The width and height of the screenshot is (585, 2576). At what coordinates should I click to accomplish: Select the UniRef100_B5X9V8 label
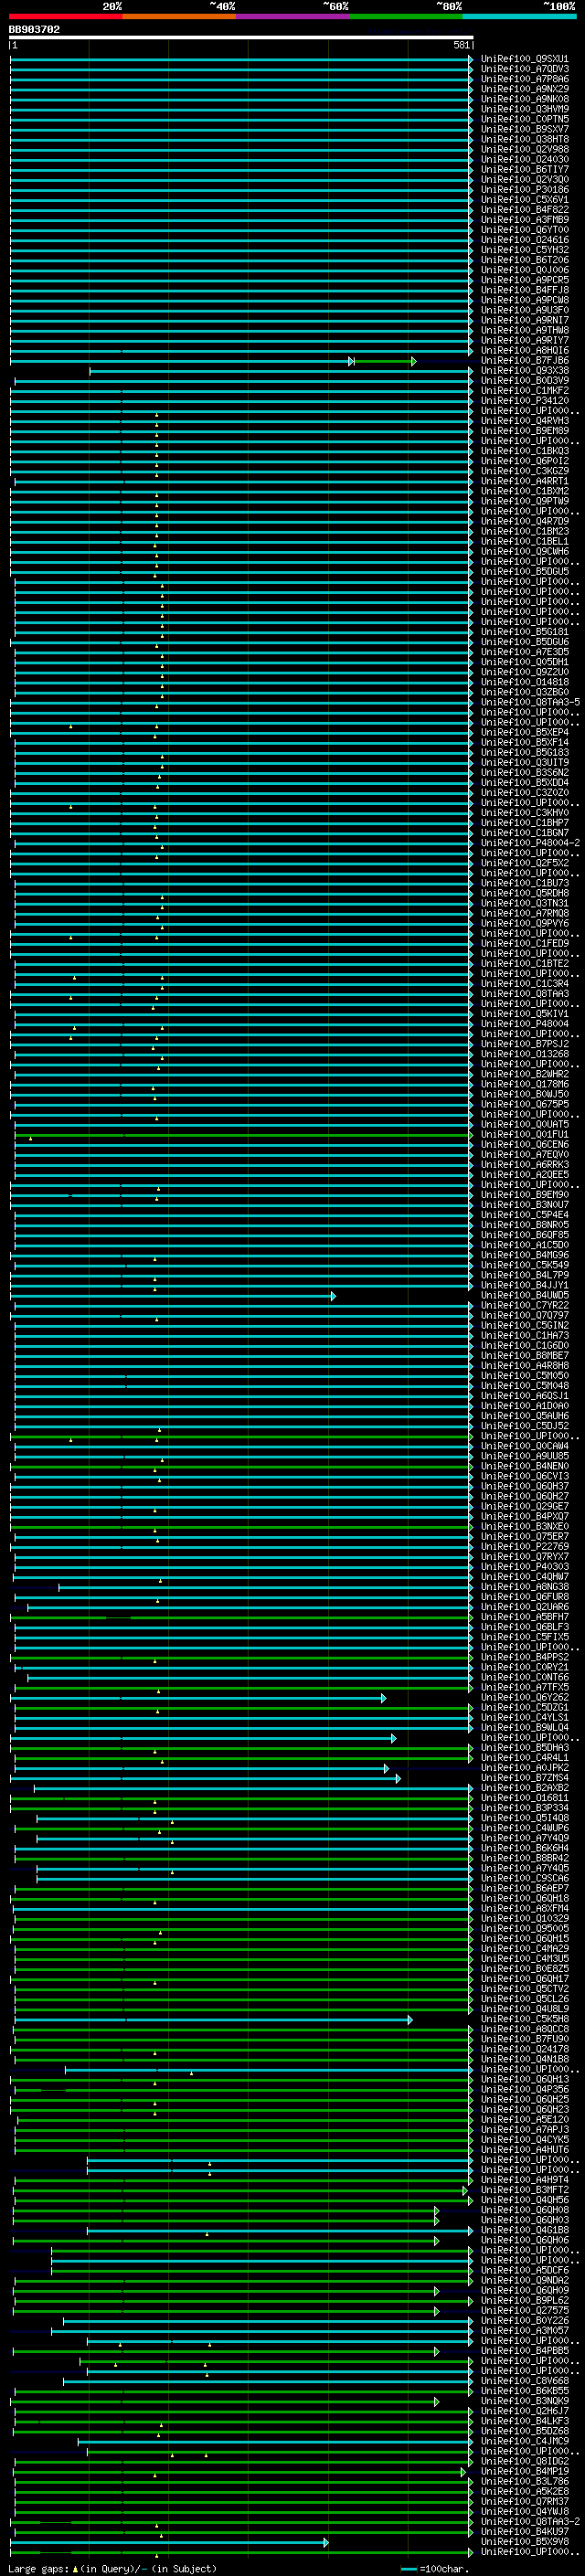525,2541
